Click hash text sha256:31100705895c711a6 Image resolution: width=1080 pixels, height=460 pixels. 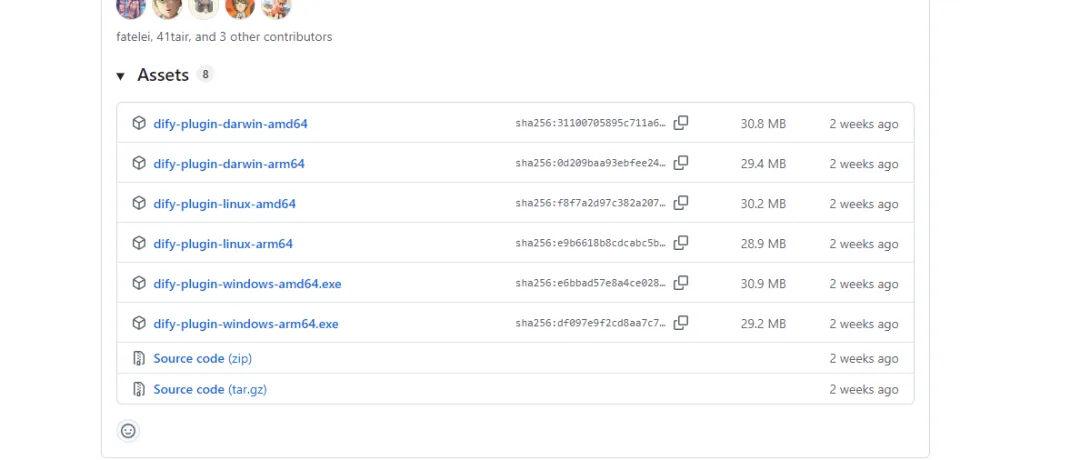591,124
